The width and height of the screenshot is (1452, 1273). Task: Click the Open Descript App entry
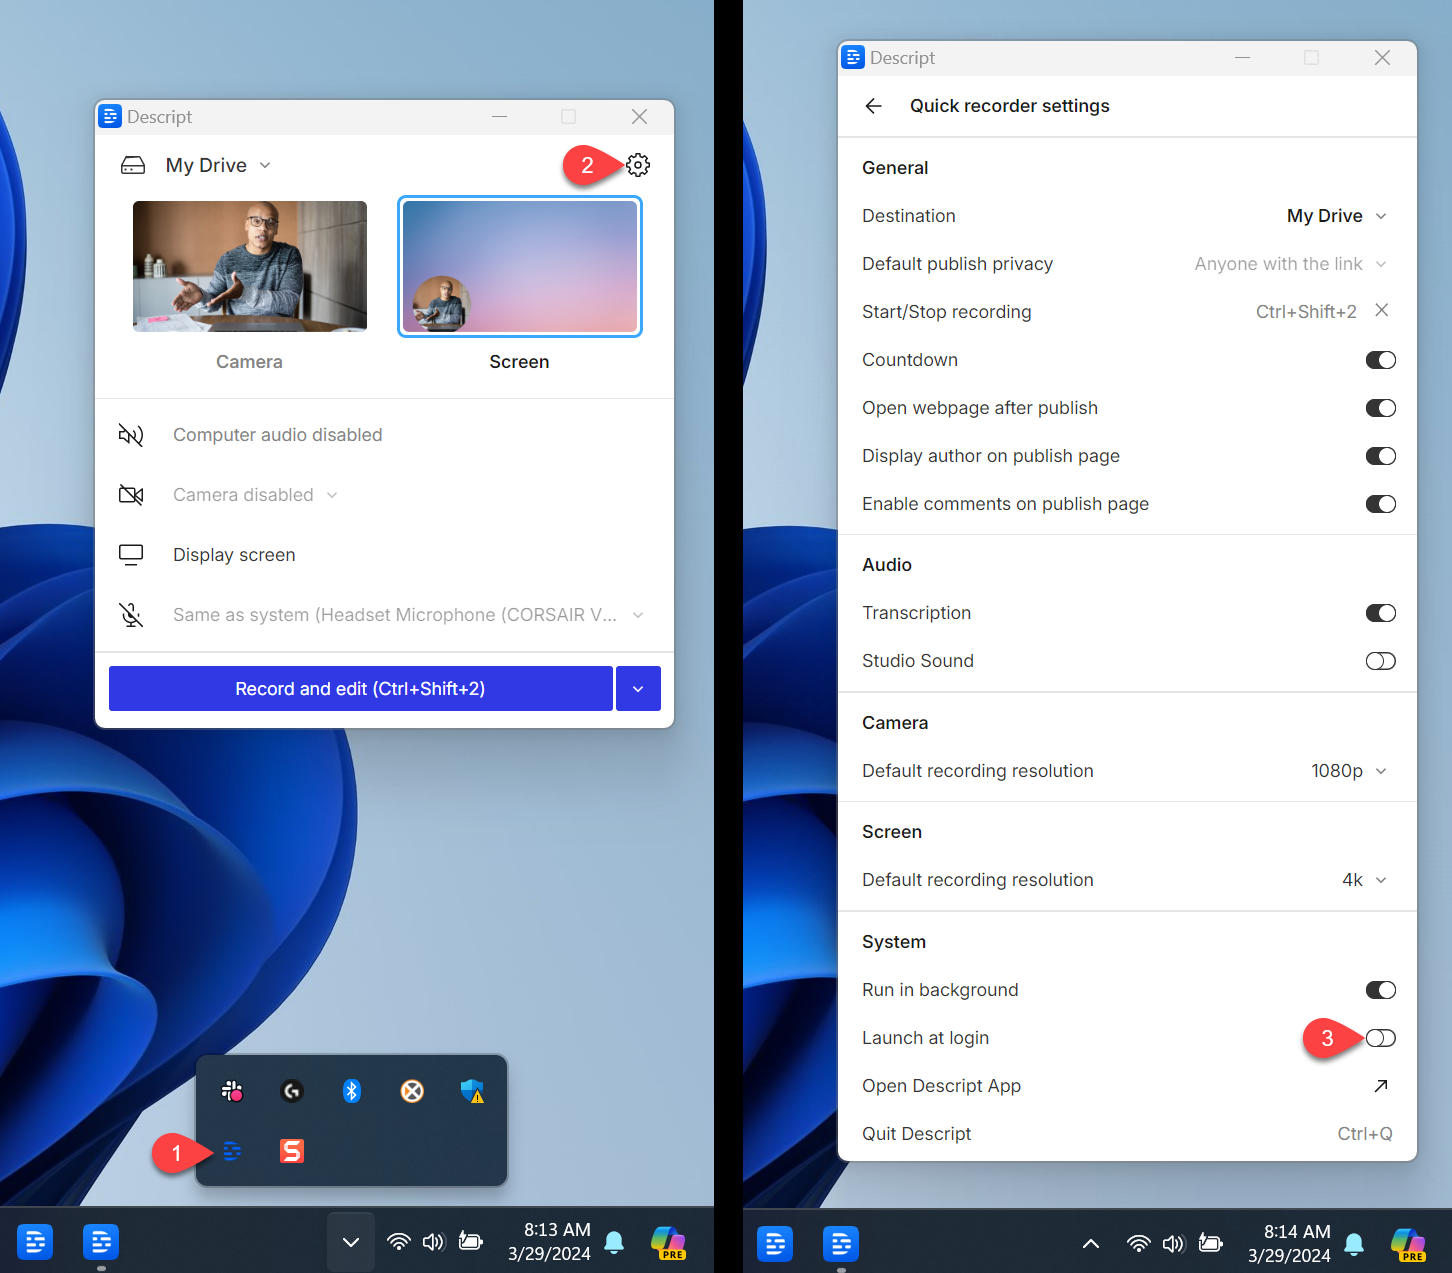941,1086
